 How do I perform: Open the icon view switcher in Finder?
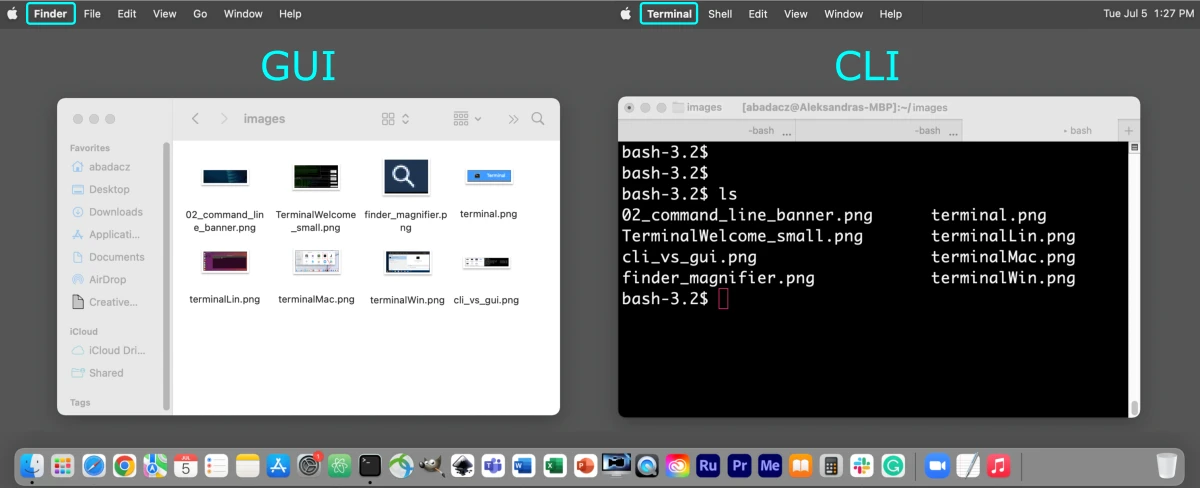coord(396,119)
